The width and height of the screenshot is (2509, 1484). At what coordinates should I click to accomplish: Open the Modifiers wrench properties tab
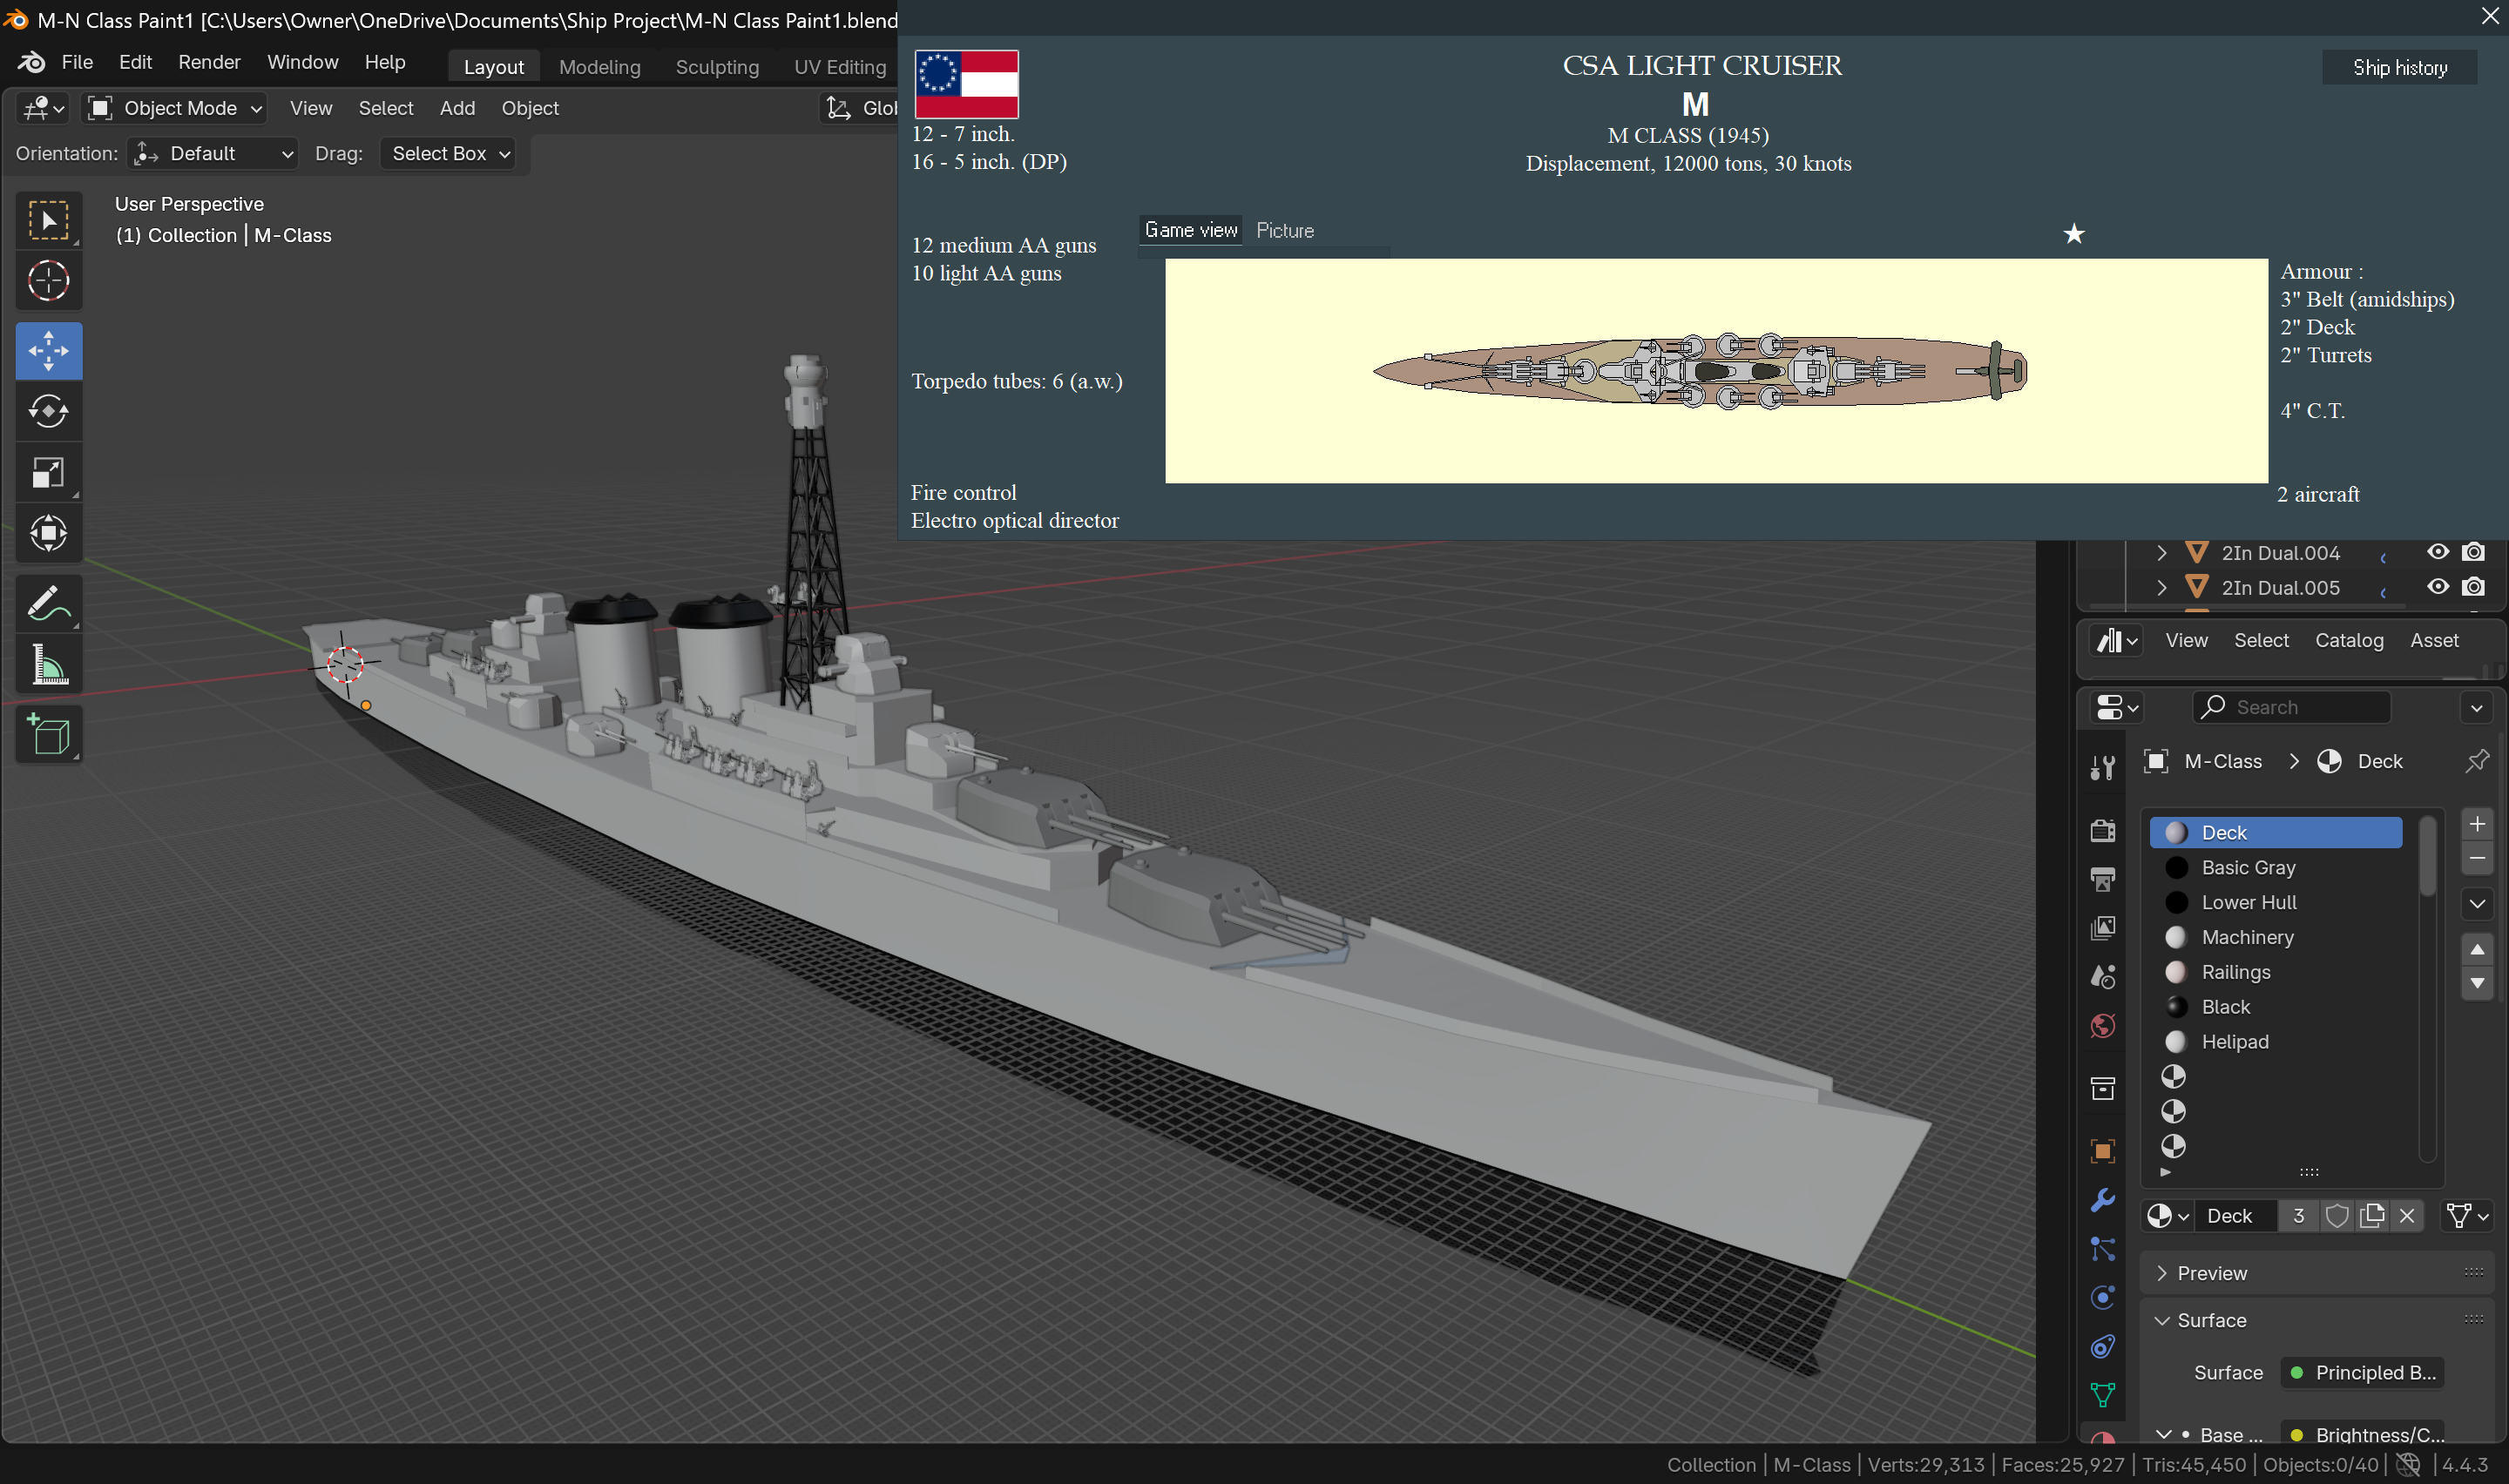click(2102, 1200)
